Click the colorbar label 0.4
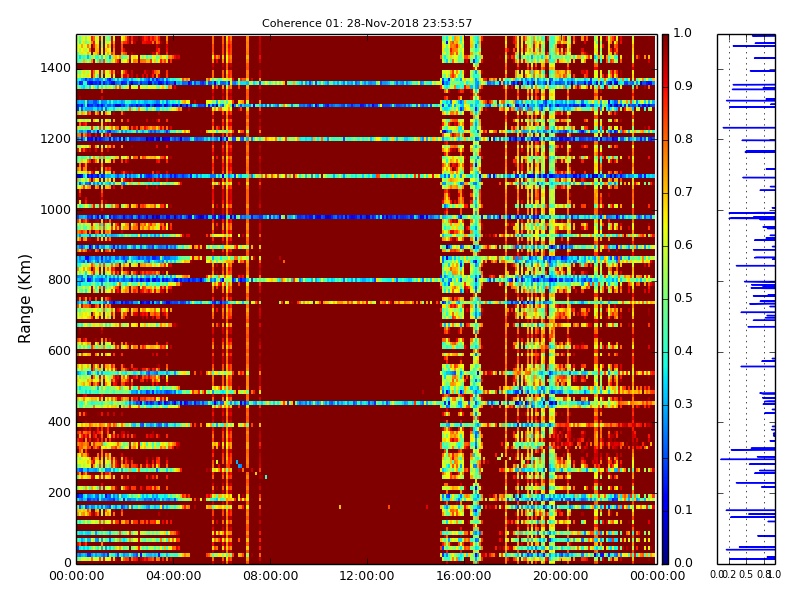Screen dimensions: 800x600 (683, 351)
